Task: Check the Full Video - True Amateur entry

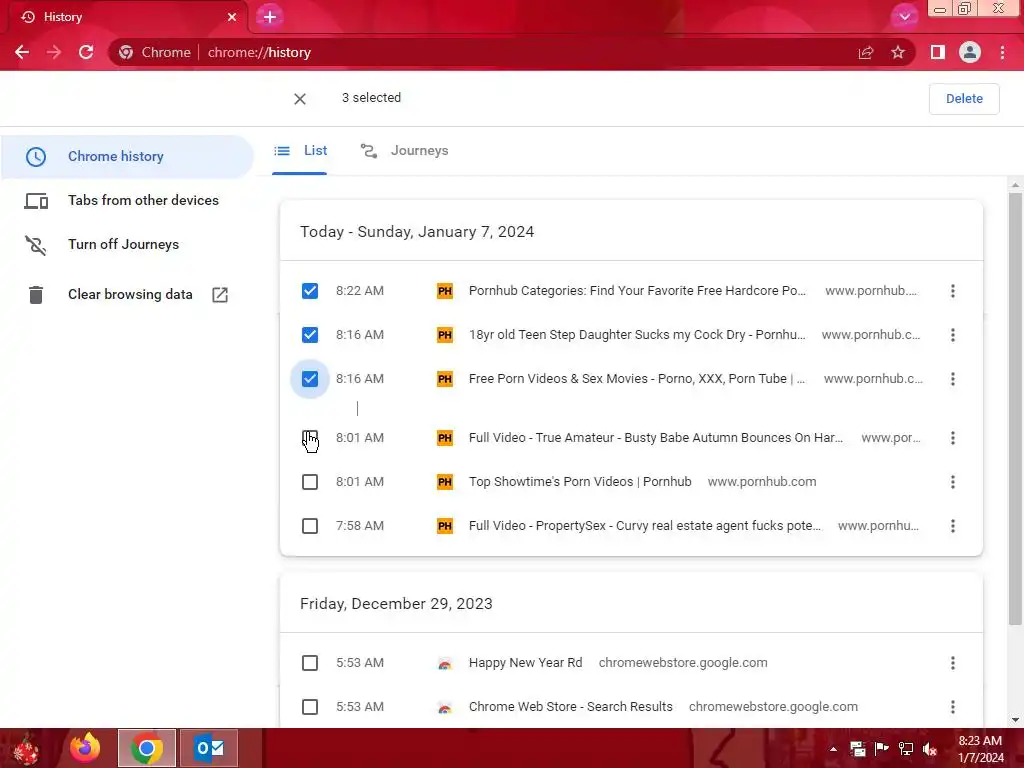Action: [x=310, y=438]
